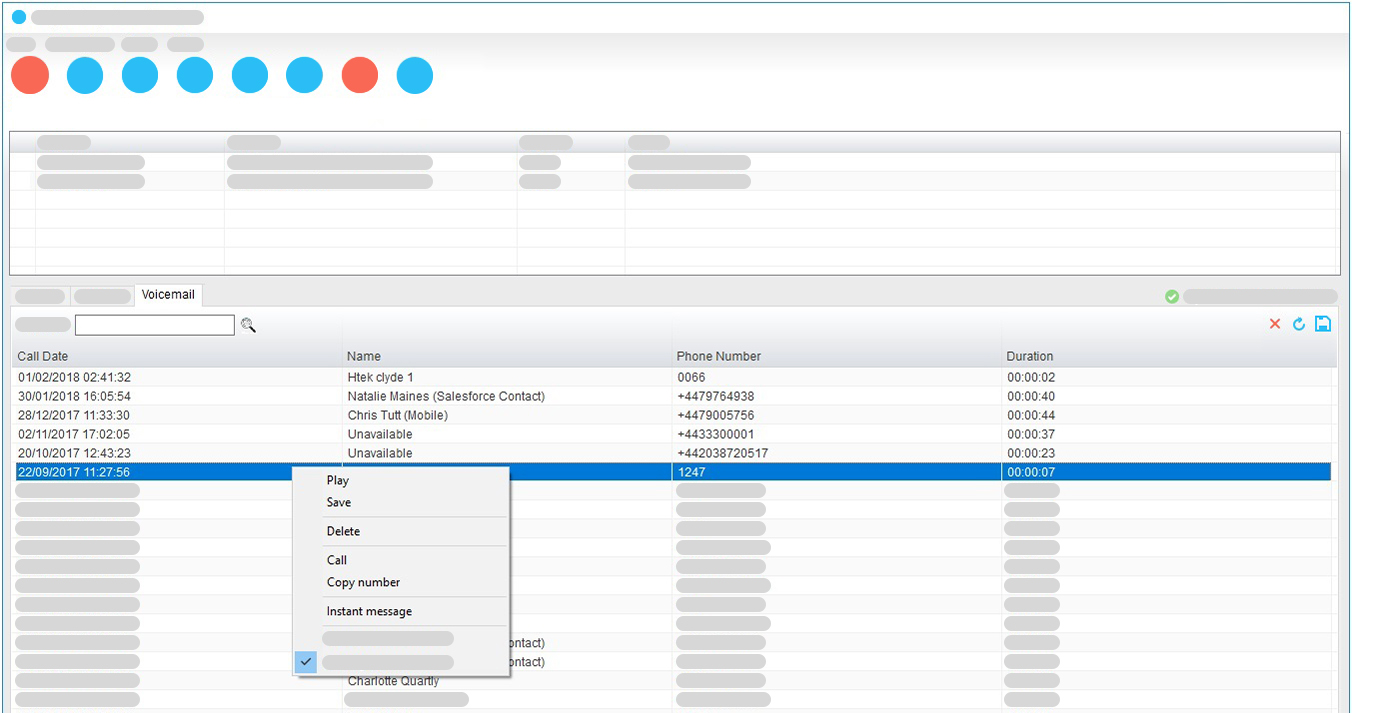Image resolution: width=1374 pixels, height=713 pixels.
Task: Click the duration 00:00:37
Action: 1031,435
